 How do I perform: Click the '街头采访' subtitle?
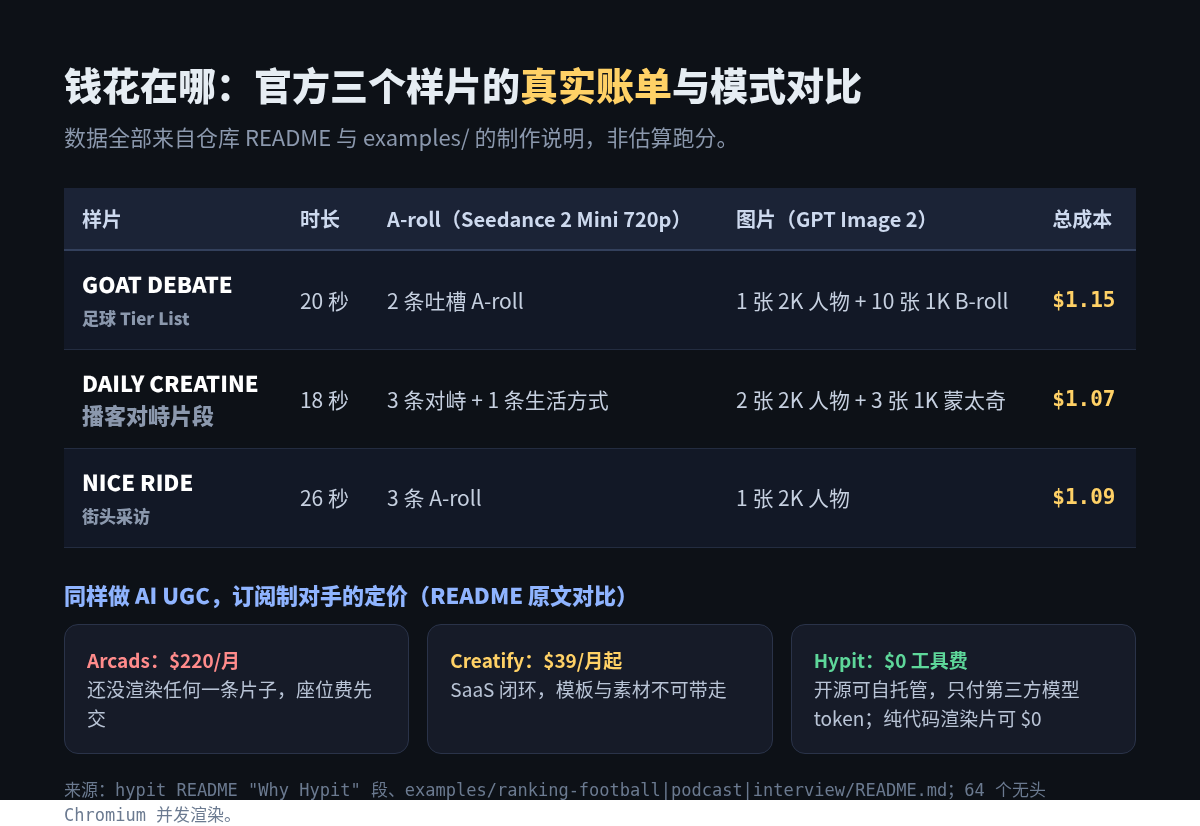[116, 517]
